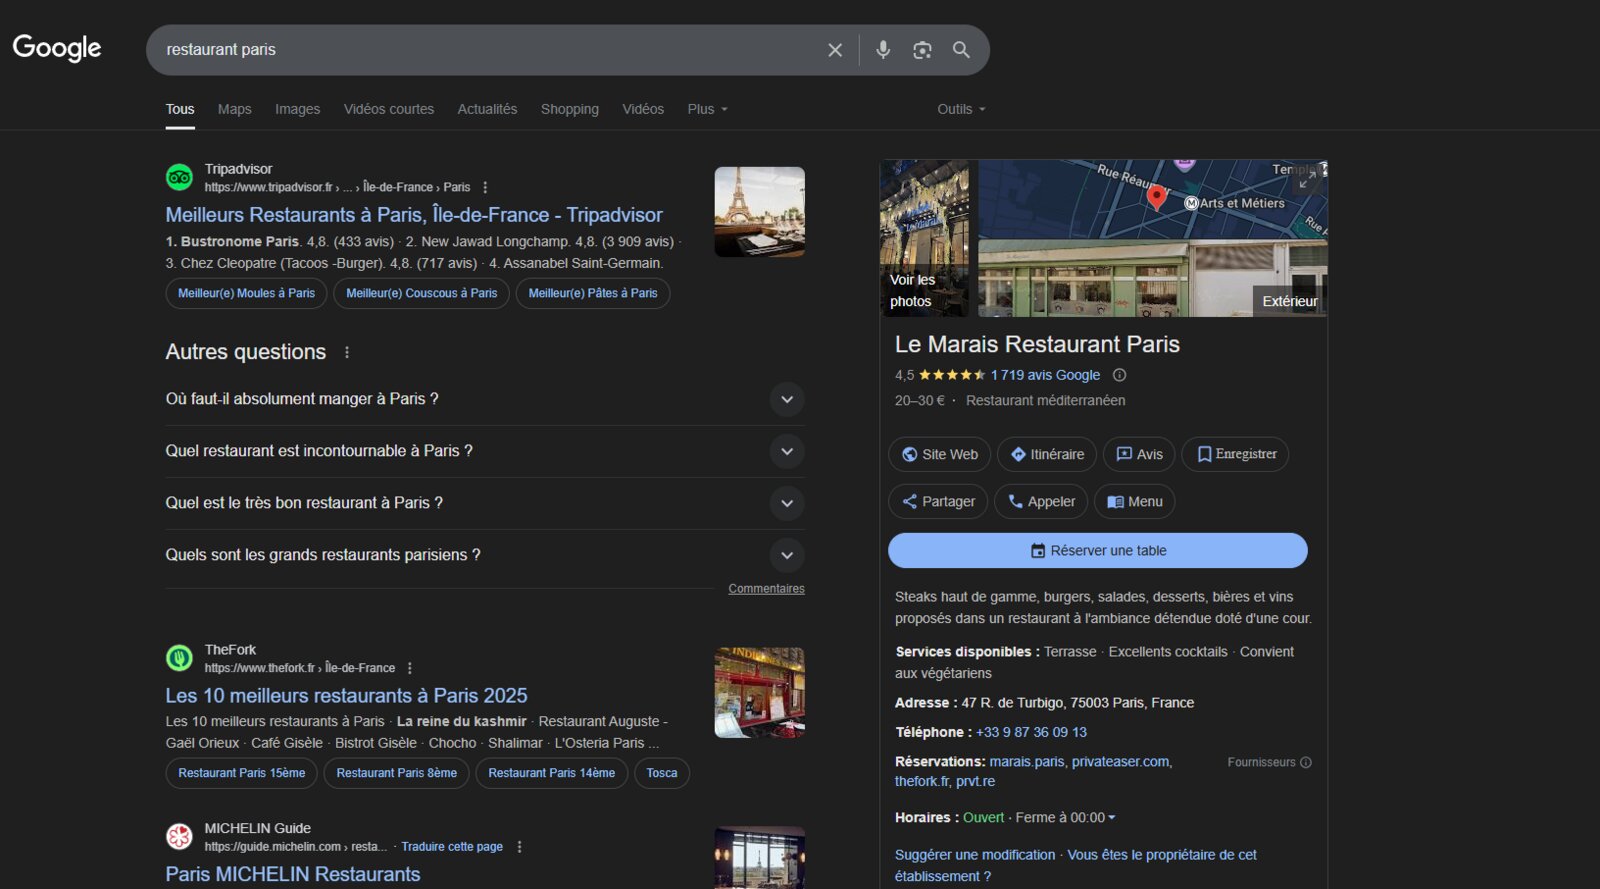Open TheFork result options menu dots

409,668
